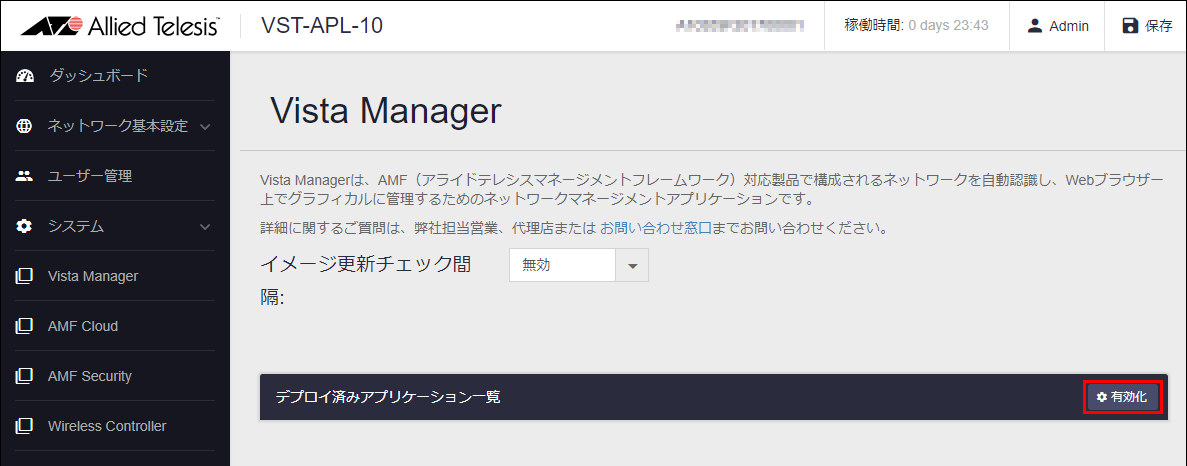1187x466 pixels.
Task: Click the dashboard gauge icon
Action: [x=25, y=76]
